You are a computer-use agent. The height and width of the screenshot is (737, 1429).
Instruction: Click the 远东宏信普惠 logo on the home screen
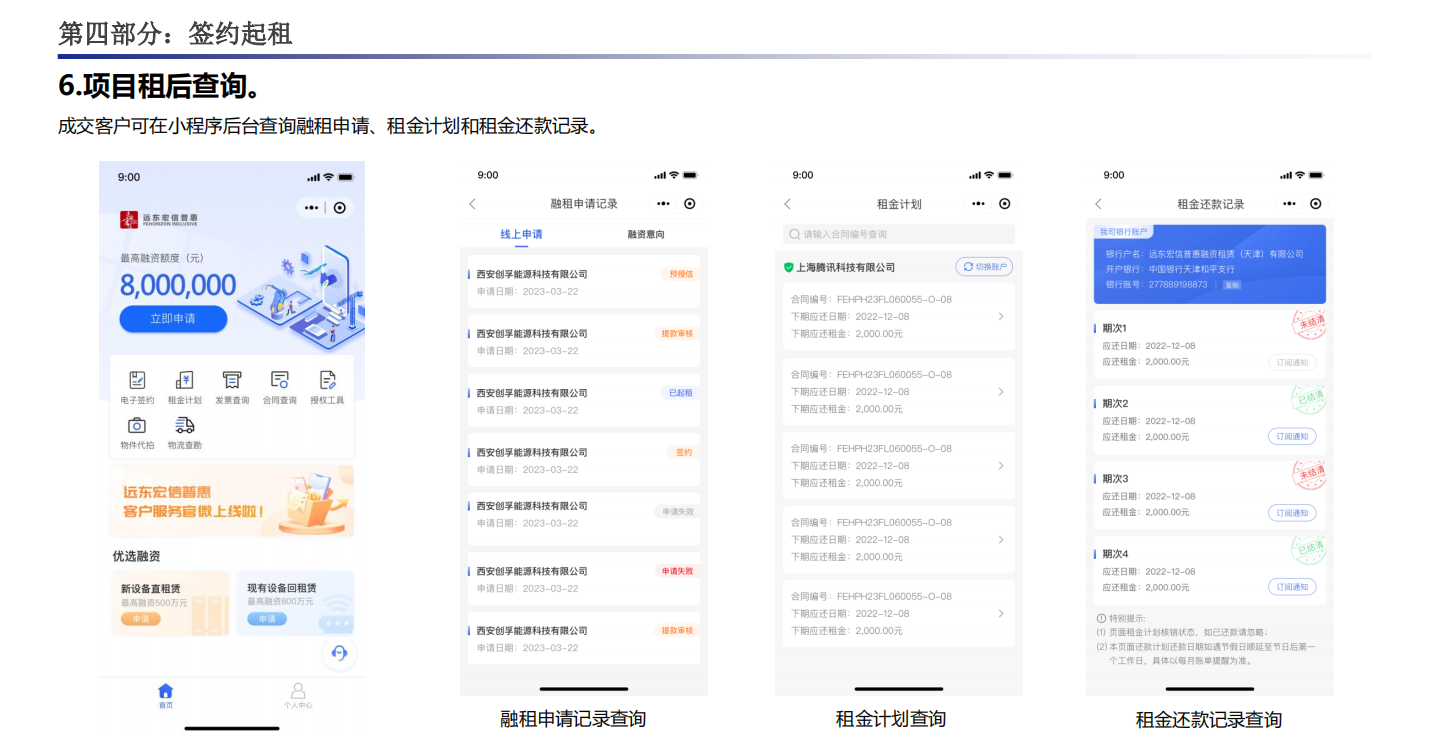[159, 219]
